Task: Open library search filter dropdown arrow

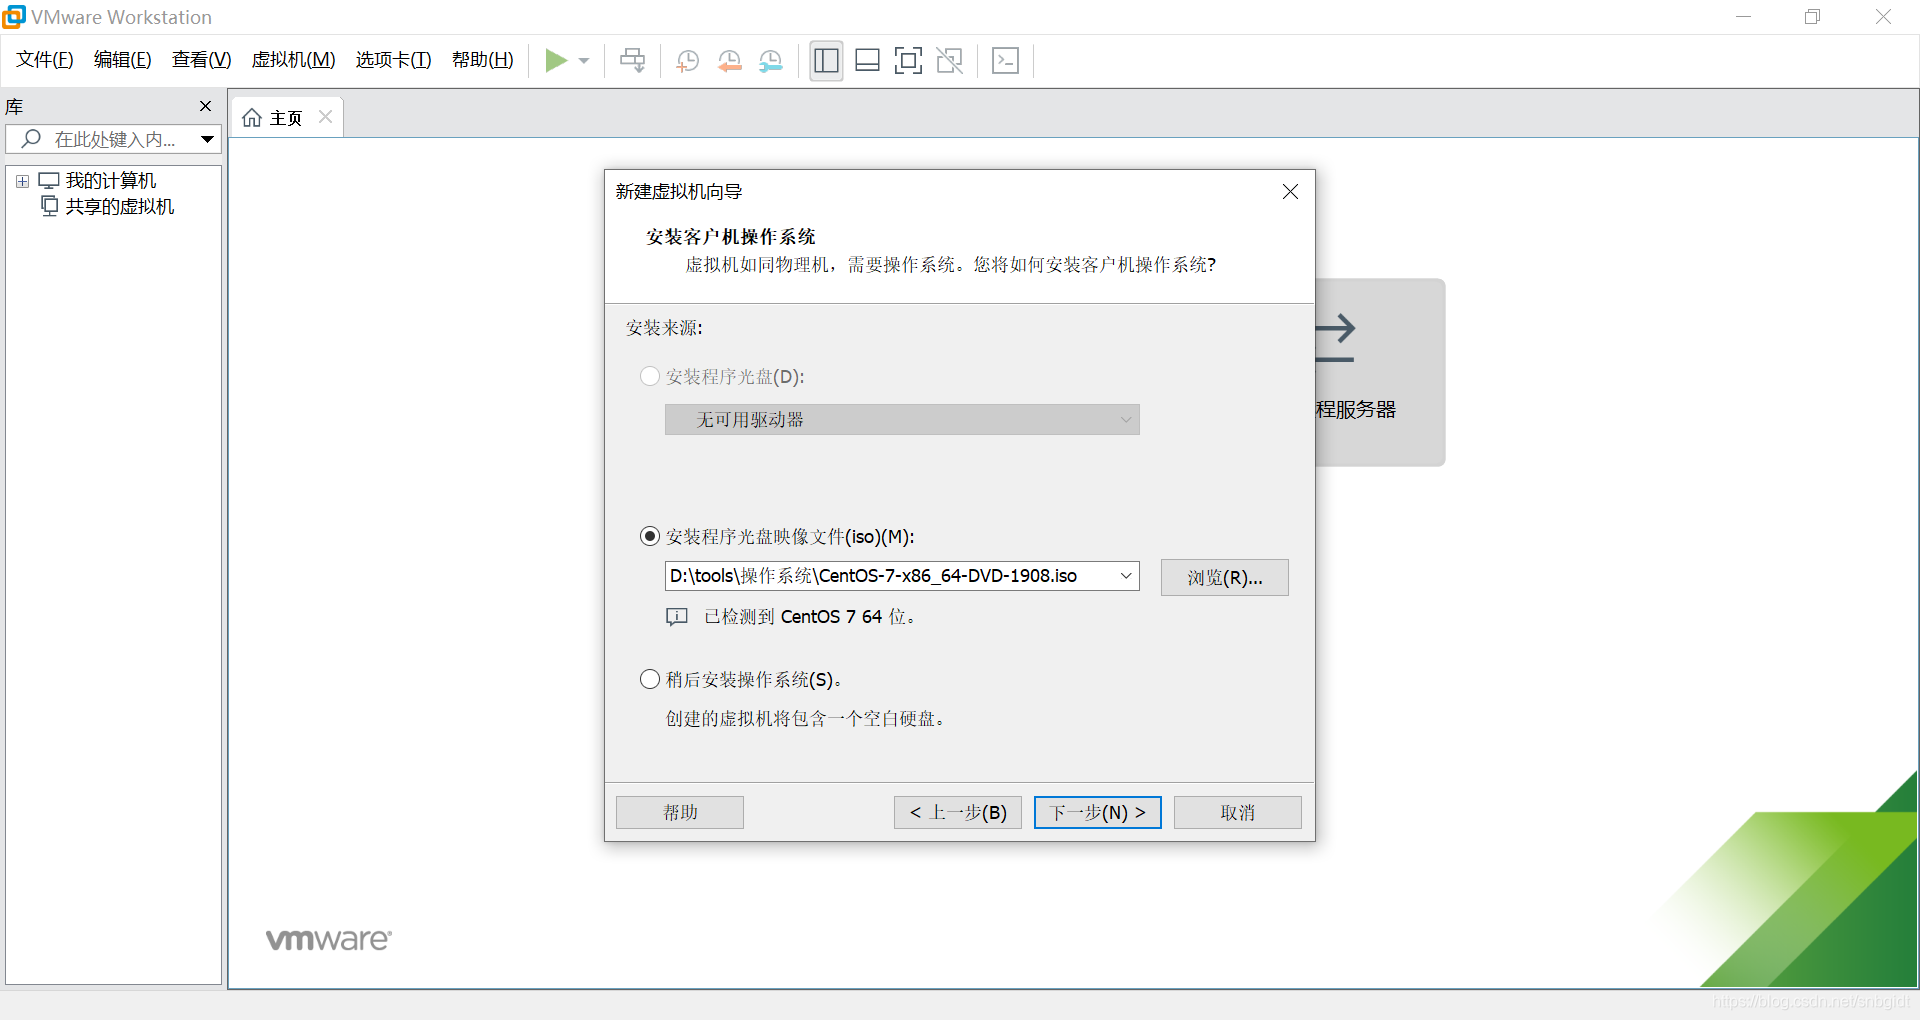Action: pyautogui.click(x=207, y=139)
